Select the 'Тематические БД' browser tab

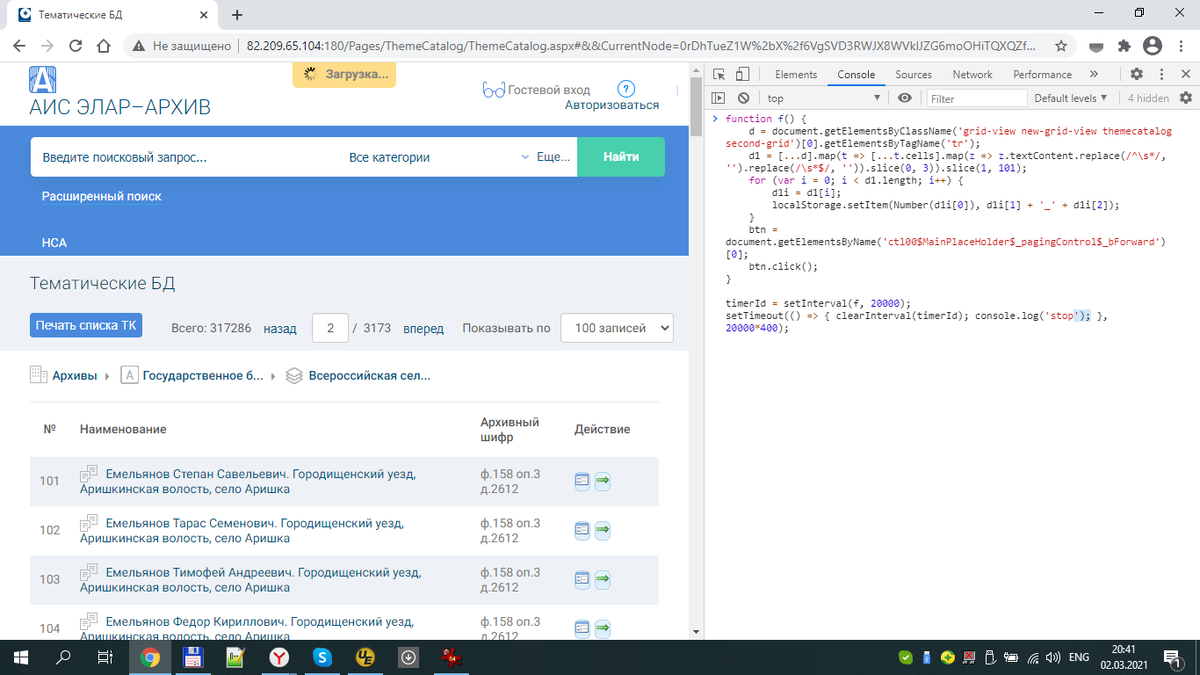pos(110,15)
